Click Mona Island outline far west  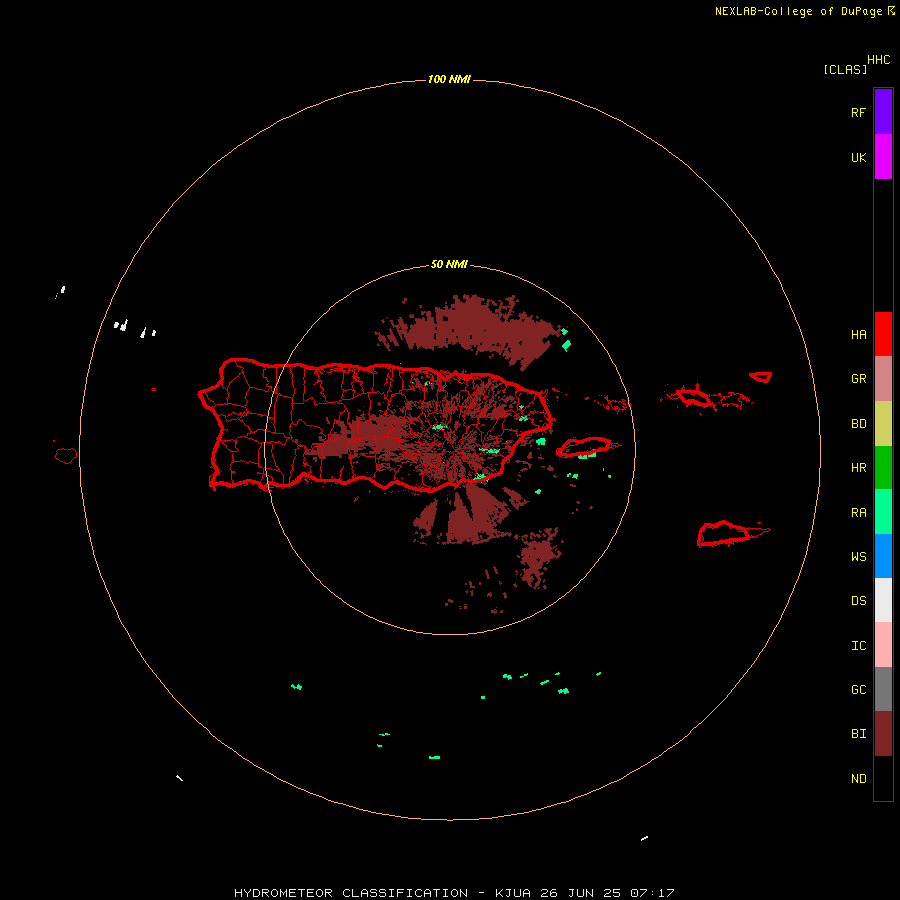tap(65, 456)
